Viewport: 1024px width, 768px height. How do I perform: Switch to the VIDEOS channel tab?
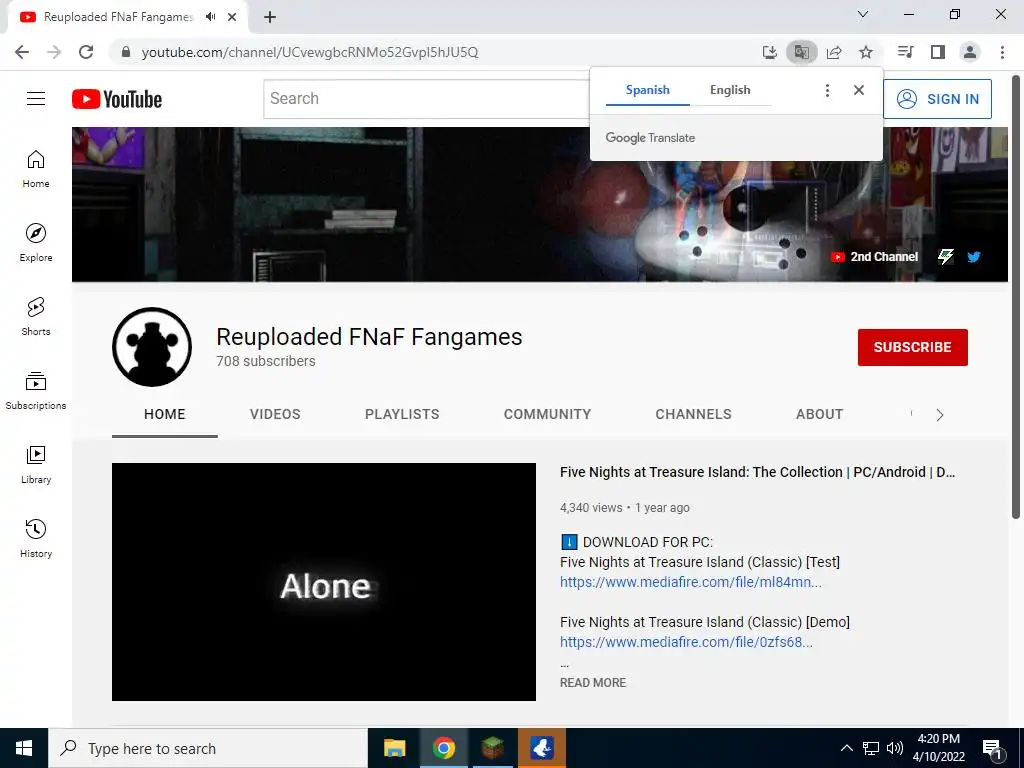coord(275,415)
